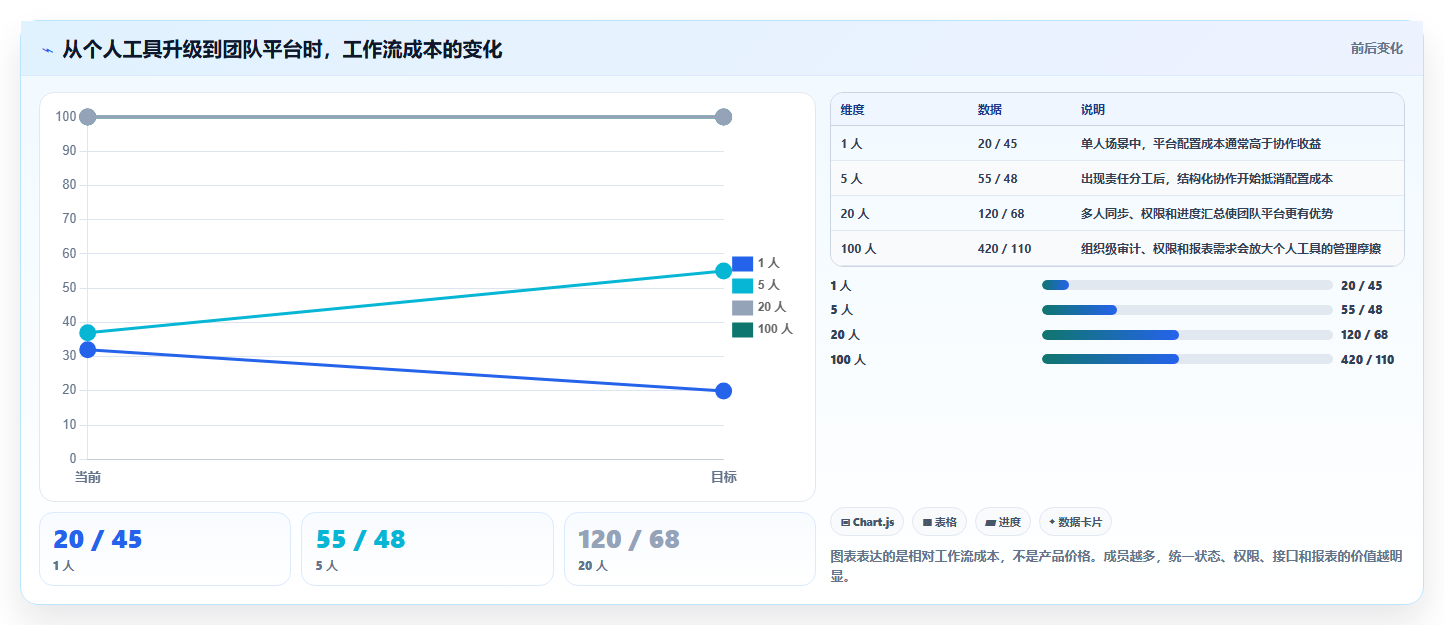Screen dimensions: 1444x625
Task: Click the 50 y-axis tick label
Action: point(69,288)
